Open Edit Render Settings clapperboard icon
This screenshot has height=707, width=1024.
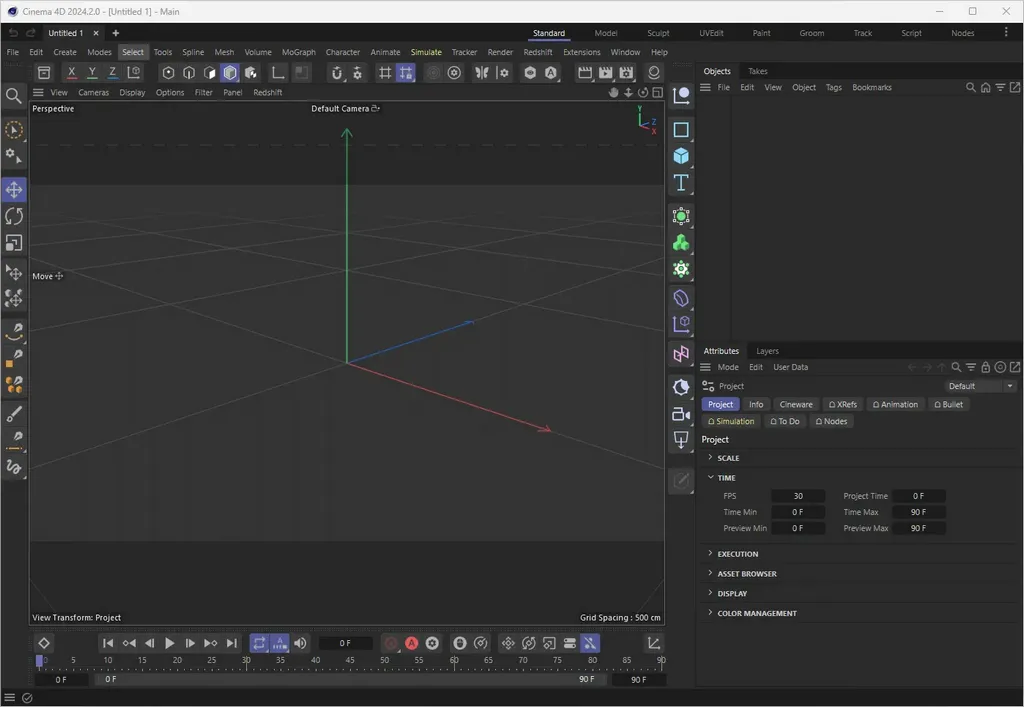coord(626,72)
